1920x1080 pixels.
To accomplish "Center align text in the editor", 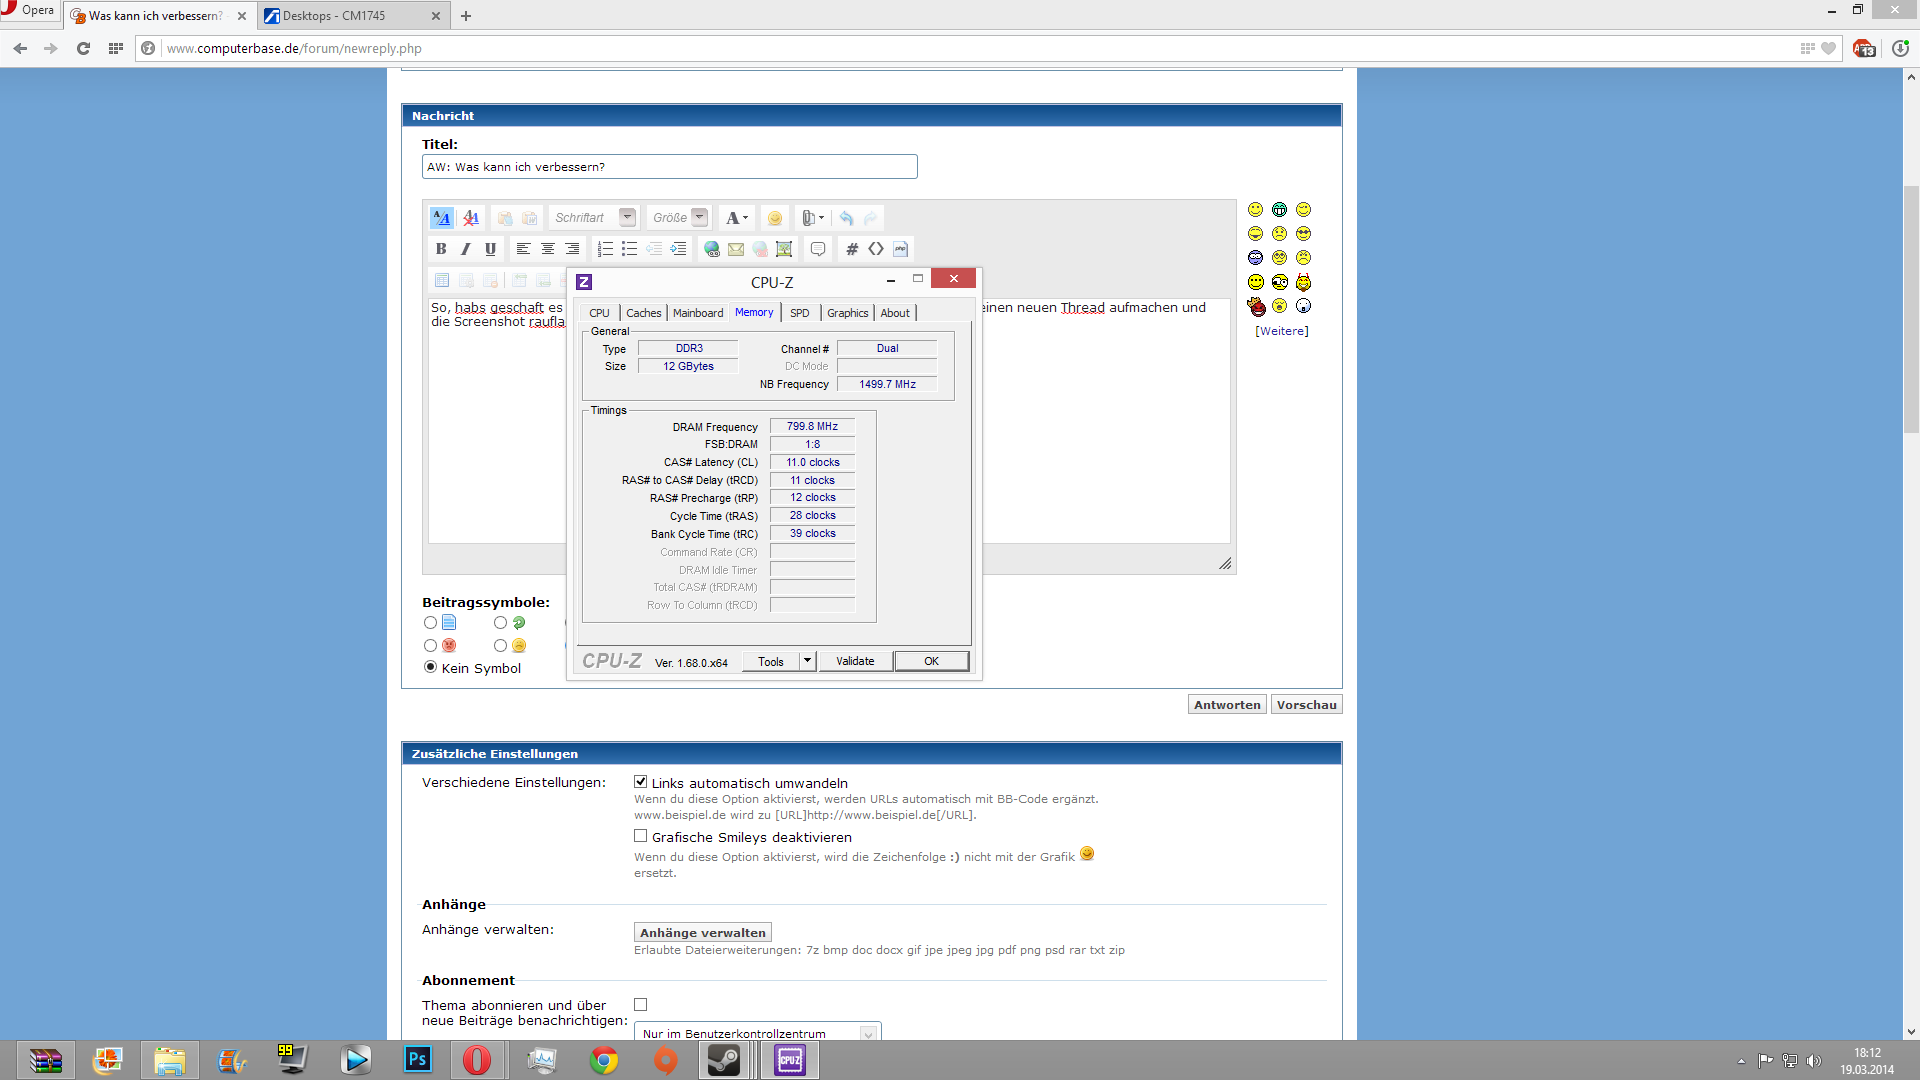I will coord(548,249).
